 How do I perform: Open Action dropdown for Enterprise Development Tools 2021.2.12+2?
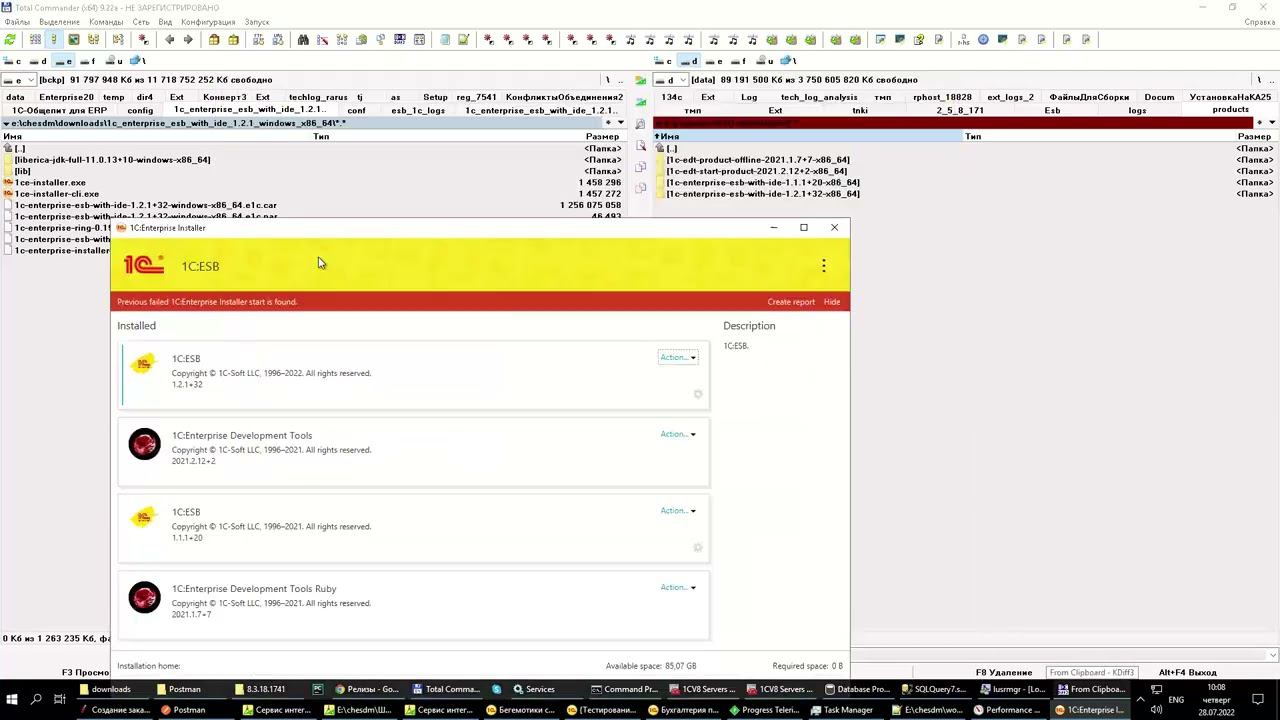coord(678,434)
